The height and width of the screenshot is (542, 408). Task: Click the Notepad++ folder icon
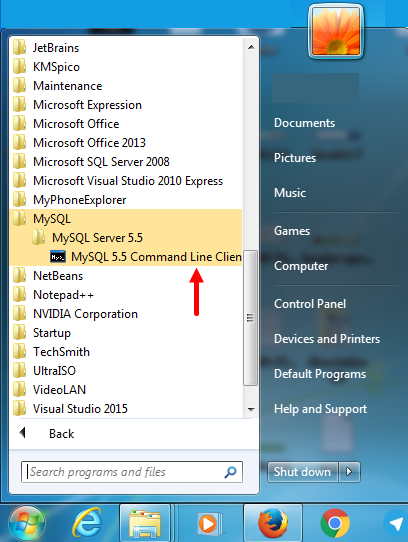(x=19, y=295)
